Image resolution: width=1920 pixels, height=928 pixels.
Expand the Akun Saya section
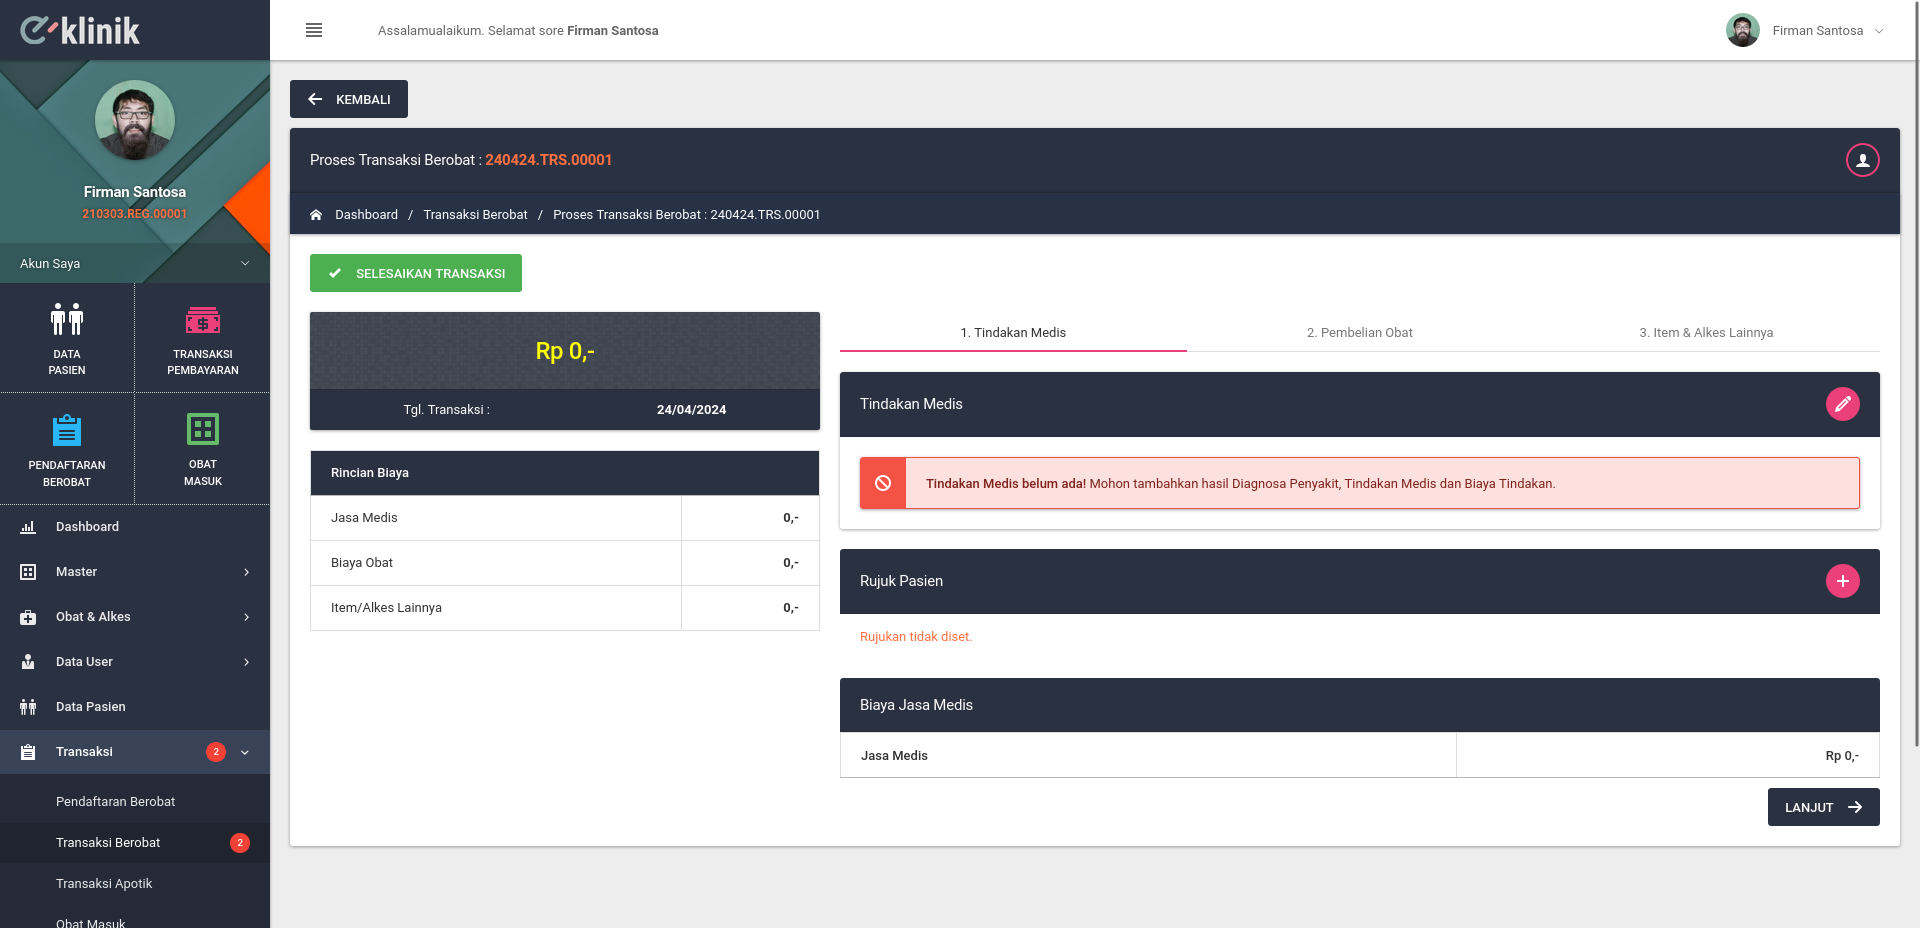pos(135,263)
